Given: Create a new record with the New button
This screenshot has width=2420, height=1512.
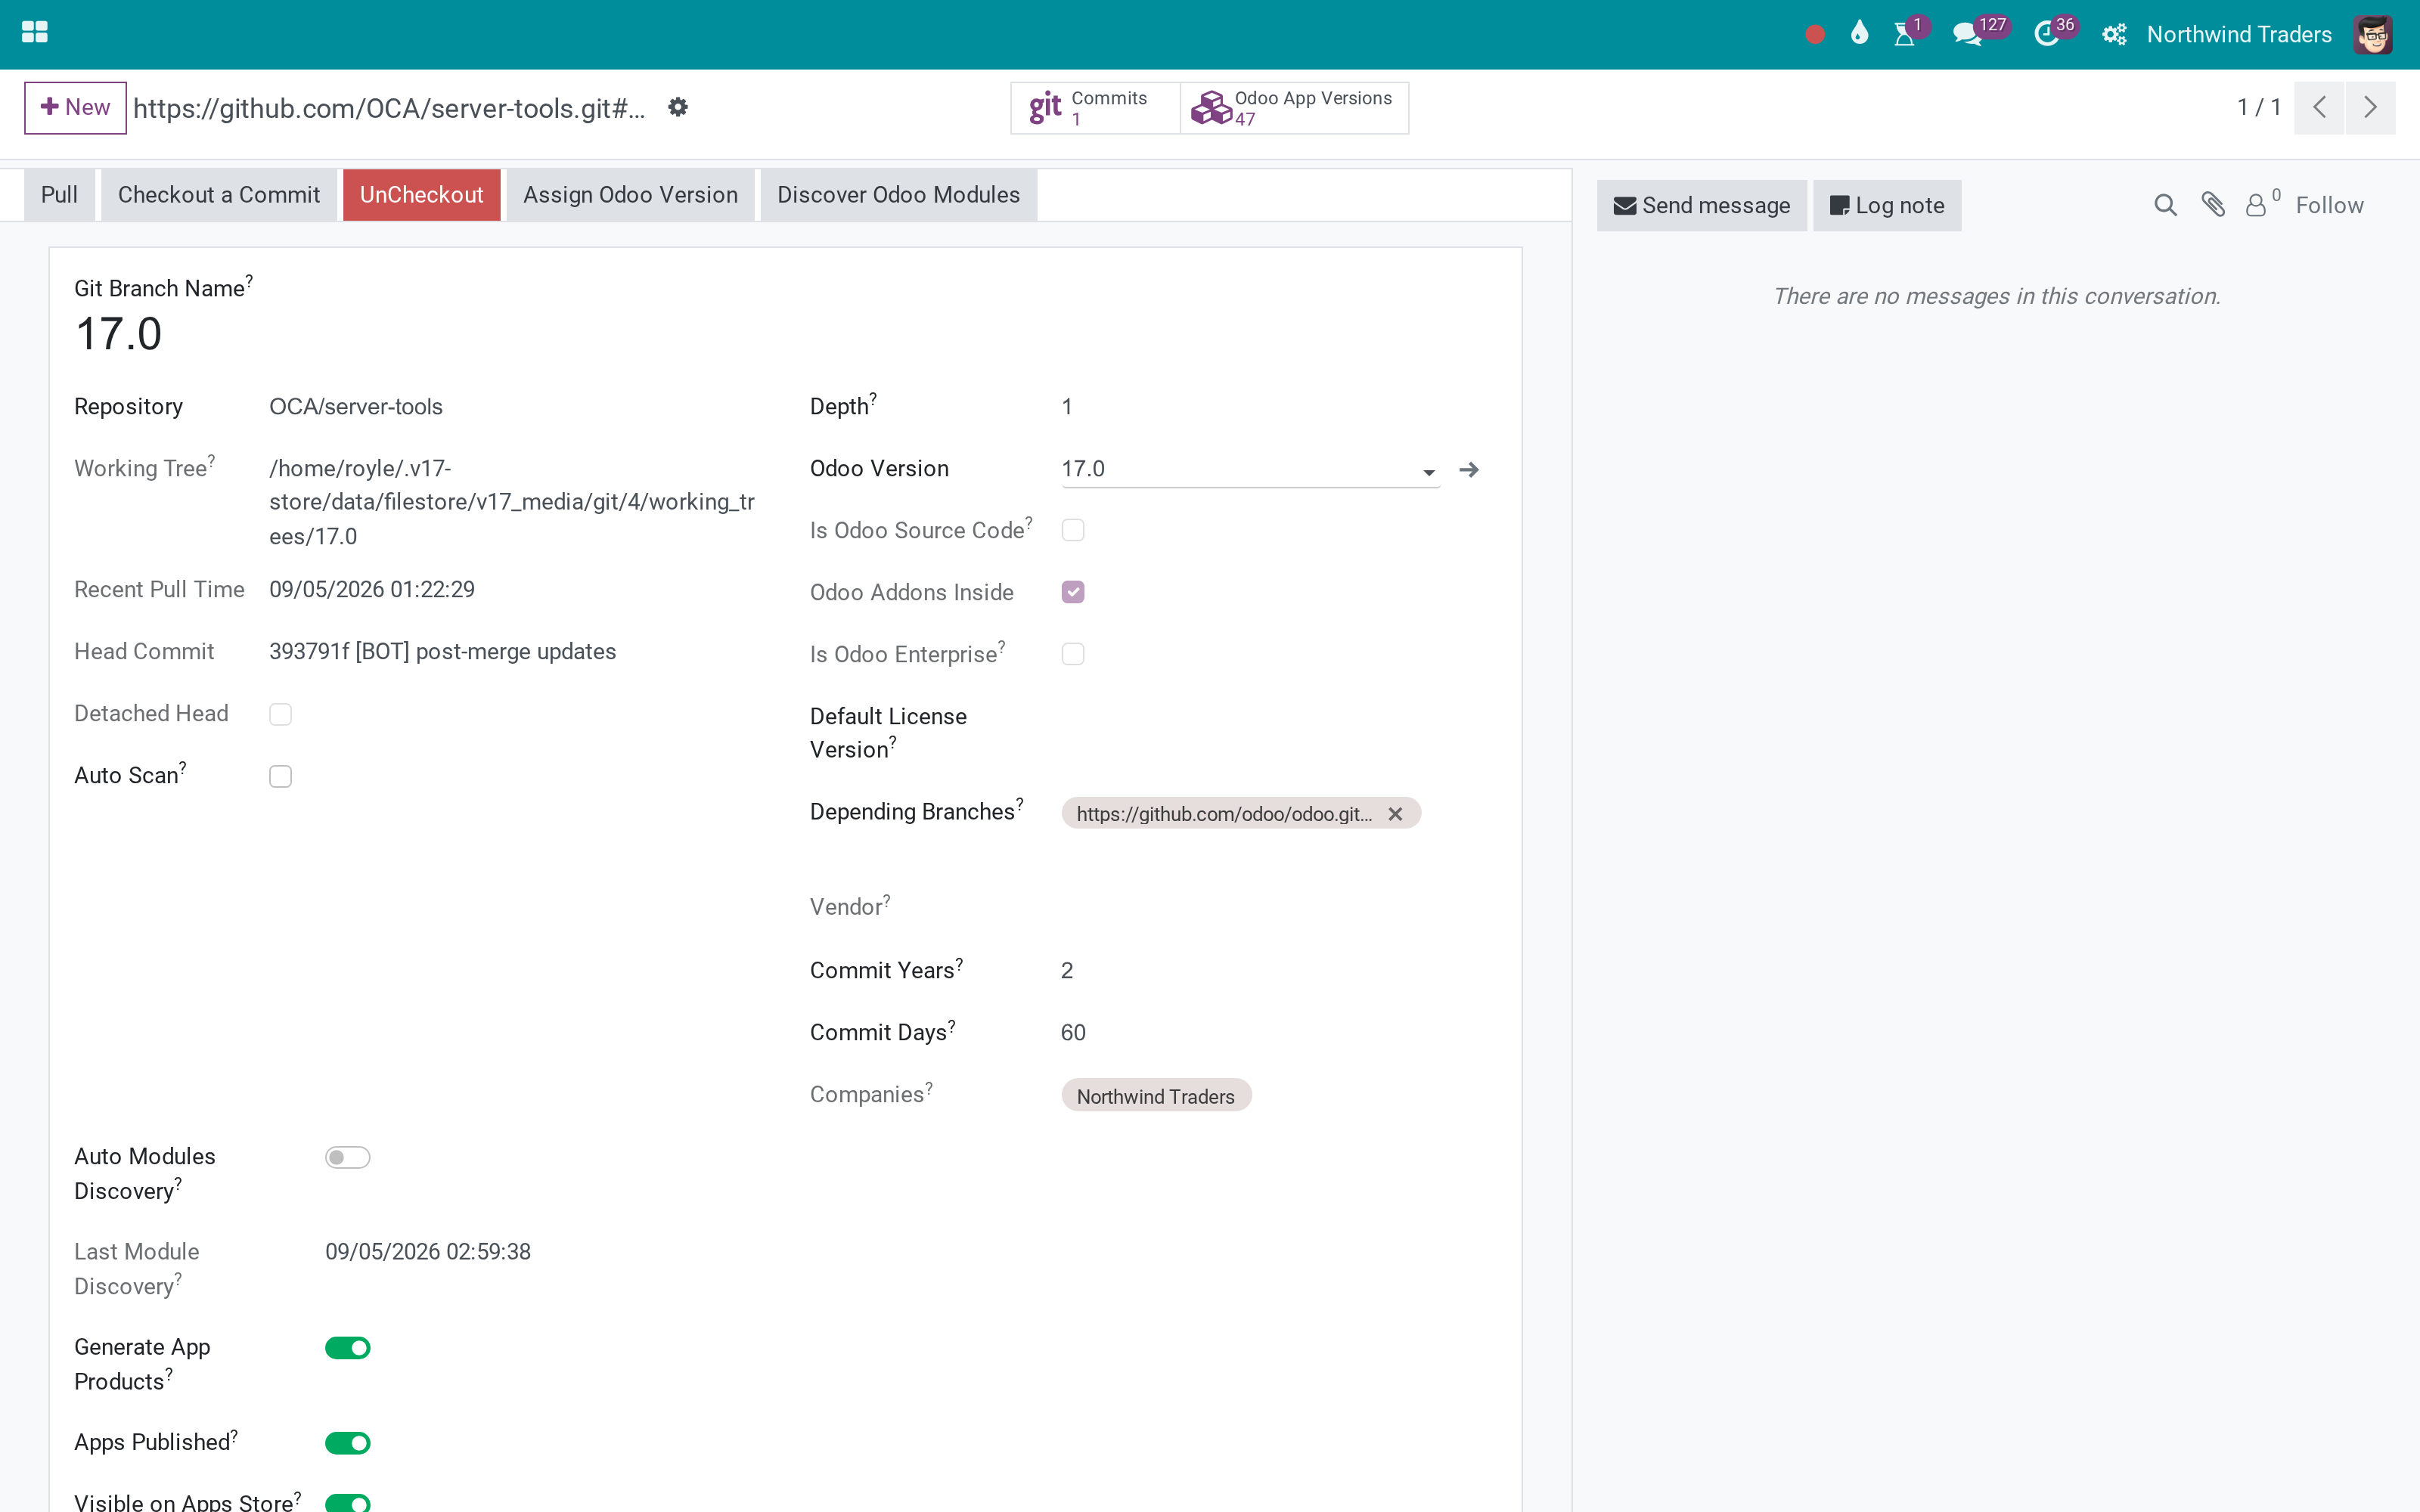Looking at the screenshot, I should click(x=75, y=107).
